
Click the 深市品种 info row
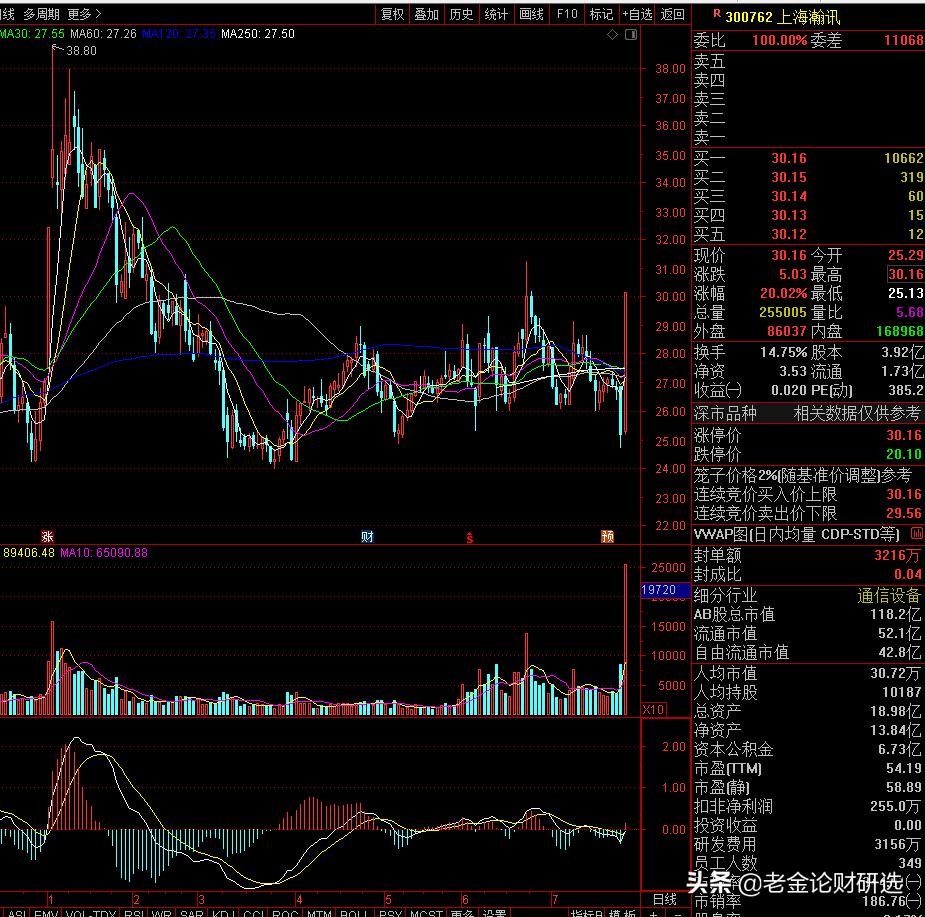coord(808,413)
